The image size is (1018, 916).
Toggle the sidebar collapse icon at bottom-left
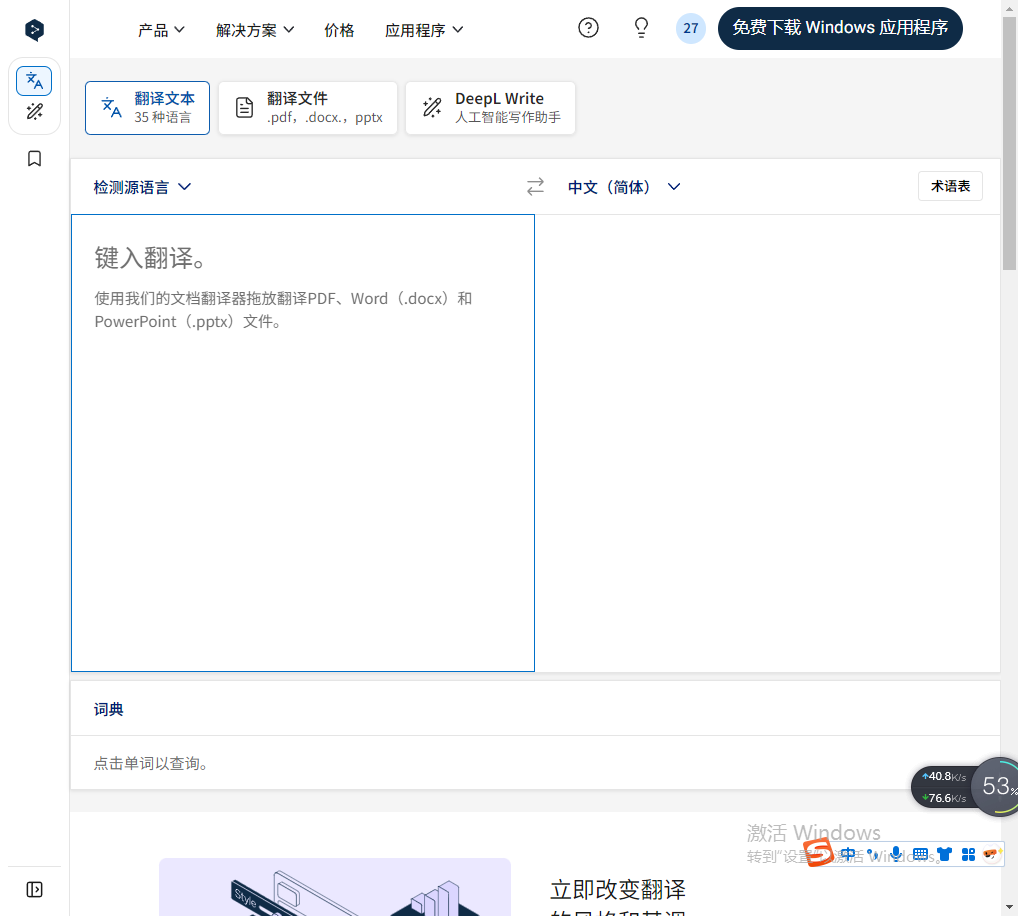coord(34,889)
